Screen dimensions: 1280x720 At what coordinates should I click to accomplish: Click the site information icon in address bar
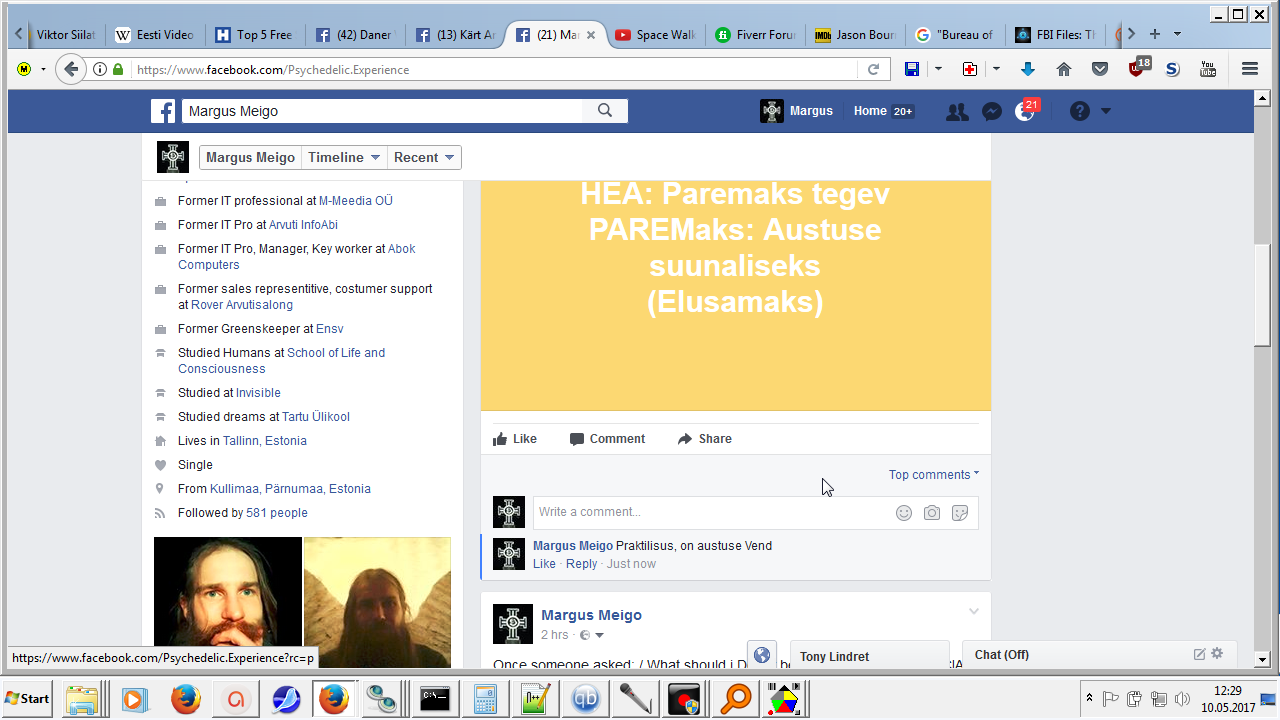point(100,69)
